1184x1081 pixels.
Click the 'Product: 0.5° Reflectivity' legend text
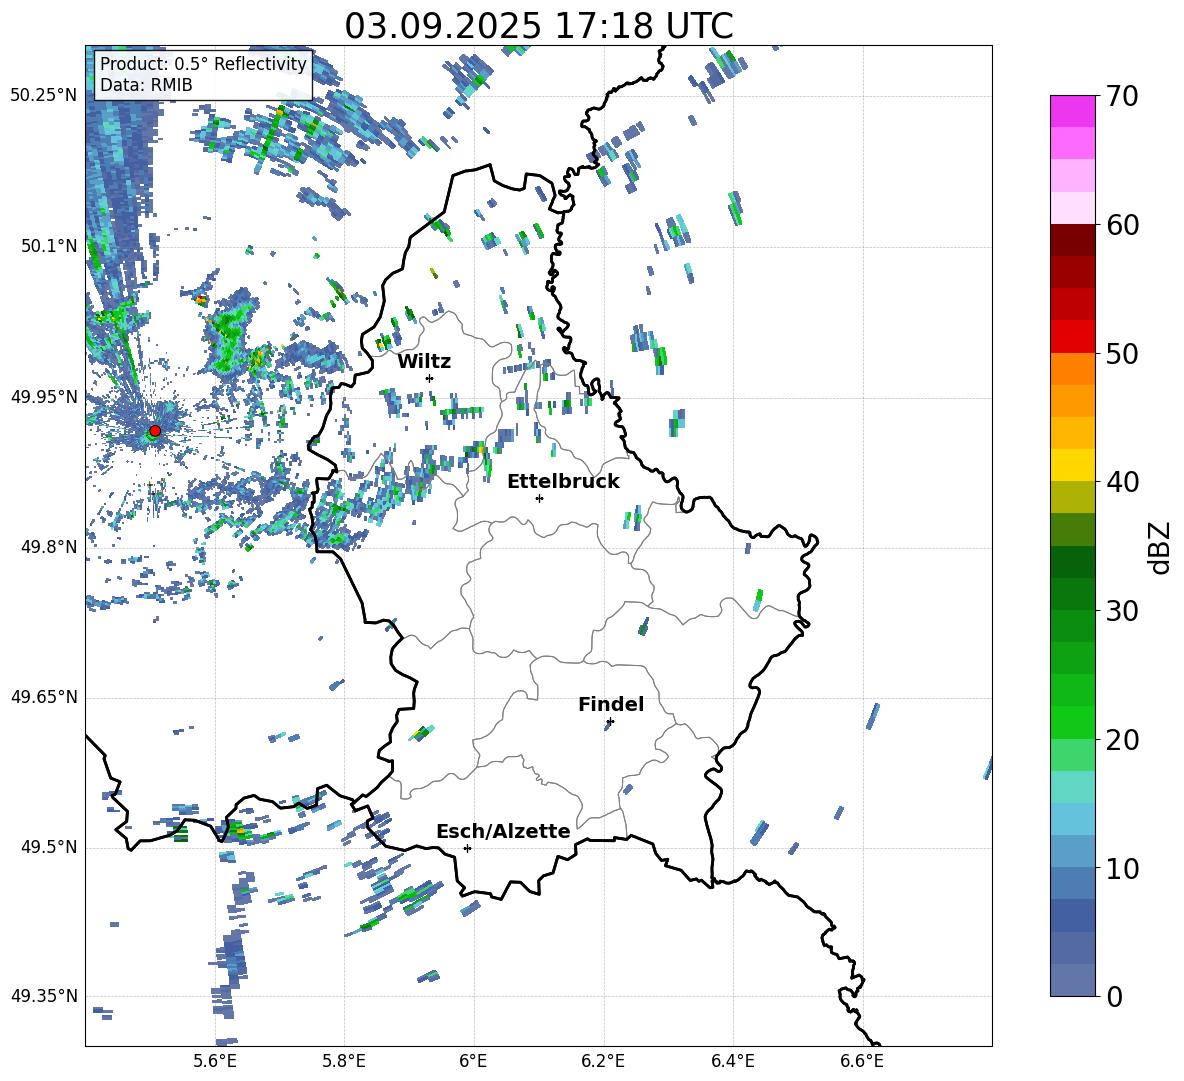click(x=203, y=63)
